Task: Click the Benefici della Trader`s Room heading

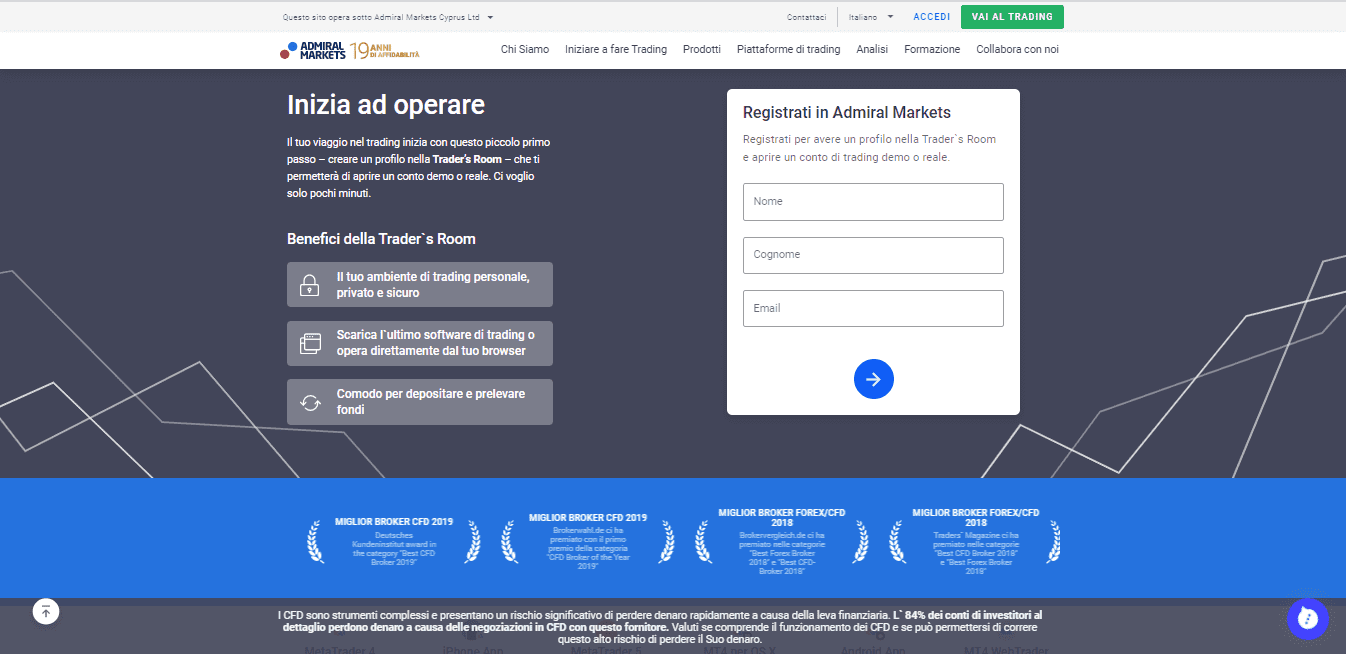Action: [x=381, y=239]
